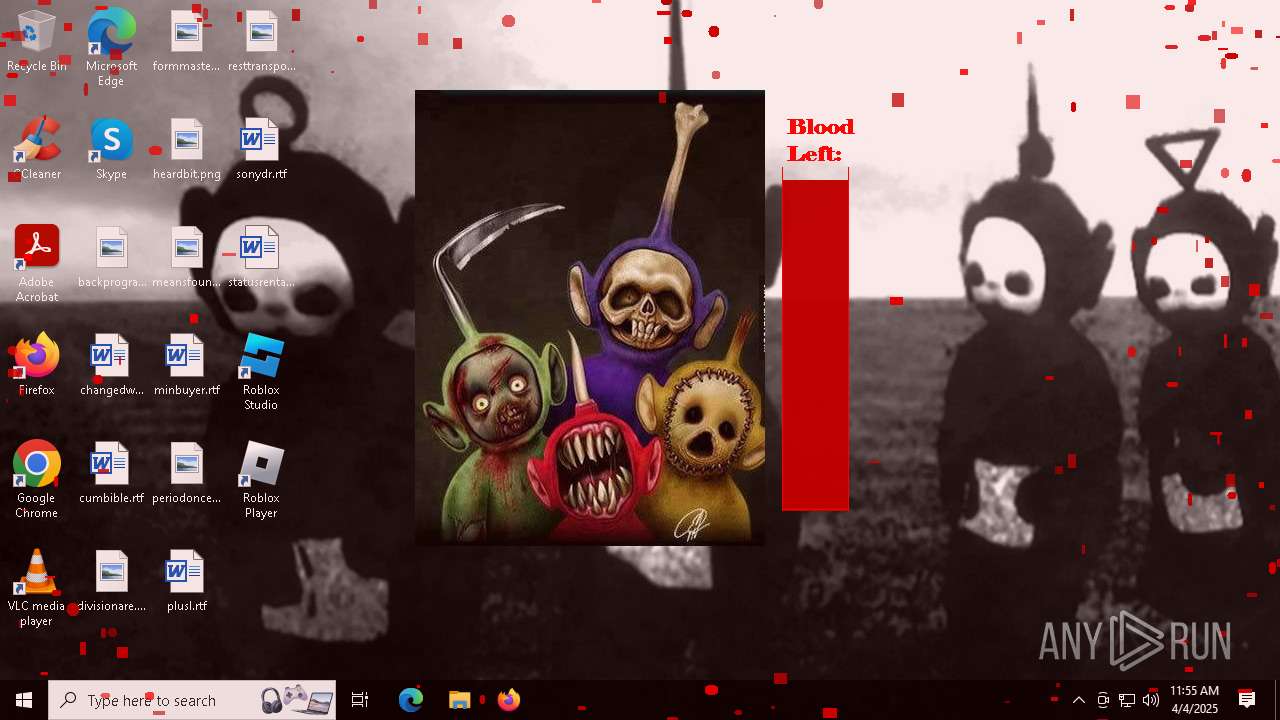Select the formmaste... image file

click(x=186, y=42)
